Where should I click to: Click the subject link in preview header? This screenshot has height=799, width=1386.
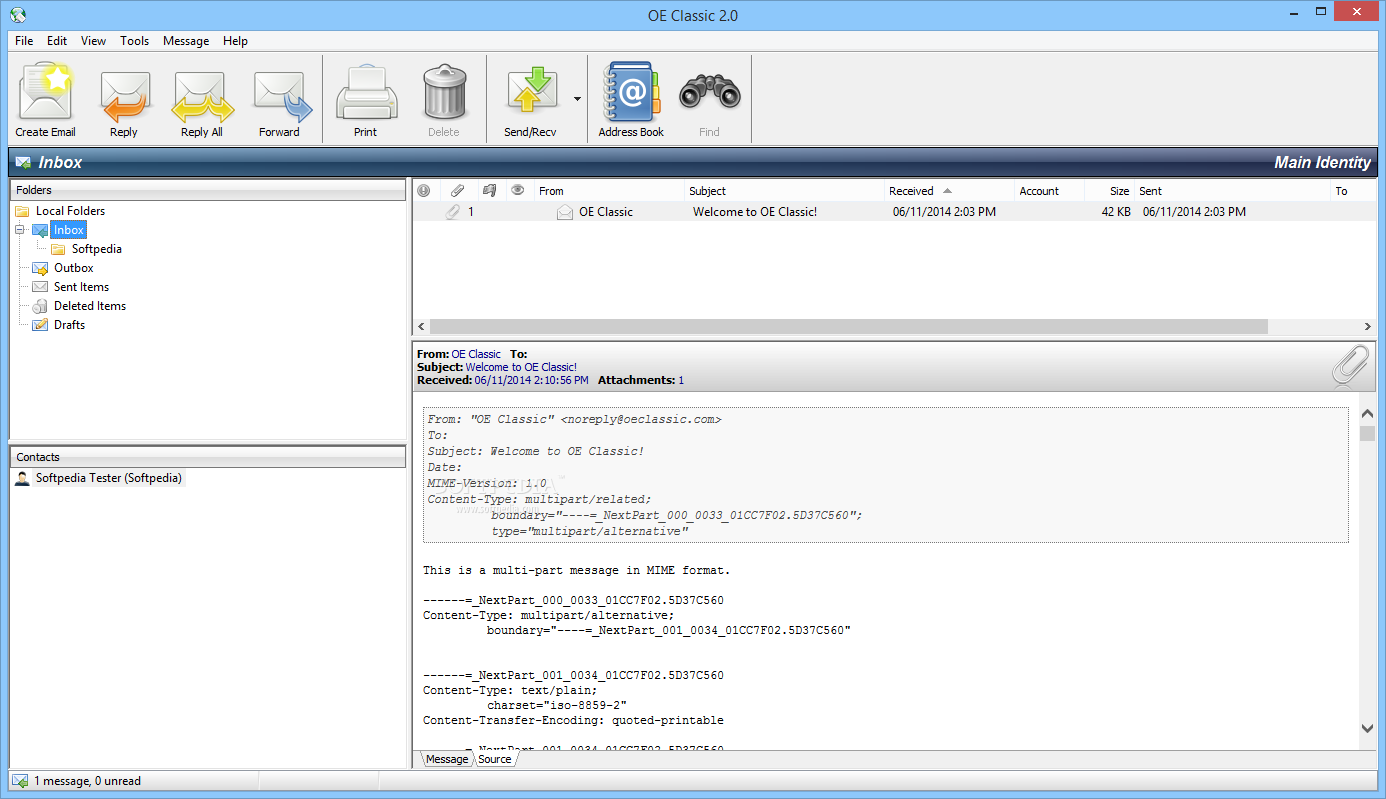tap(521, 367)
